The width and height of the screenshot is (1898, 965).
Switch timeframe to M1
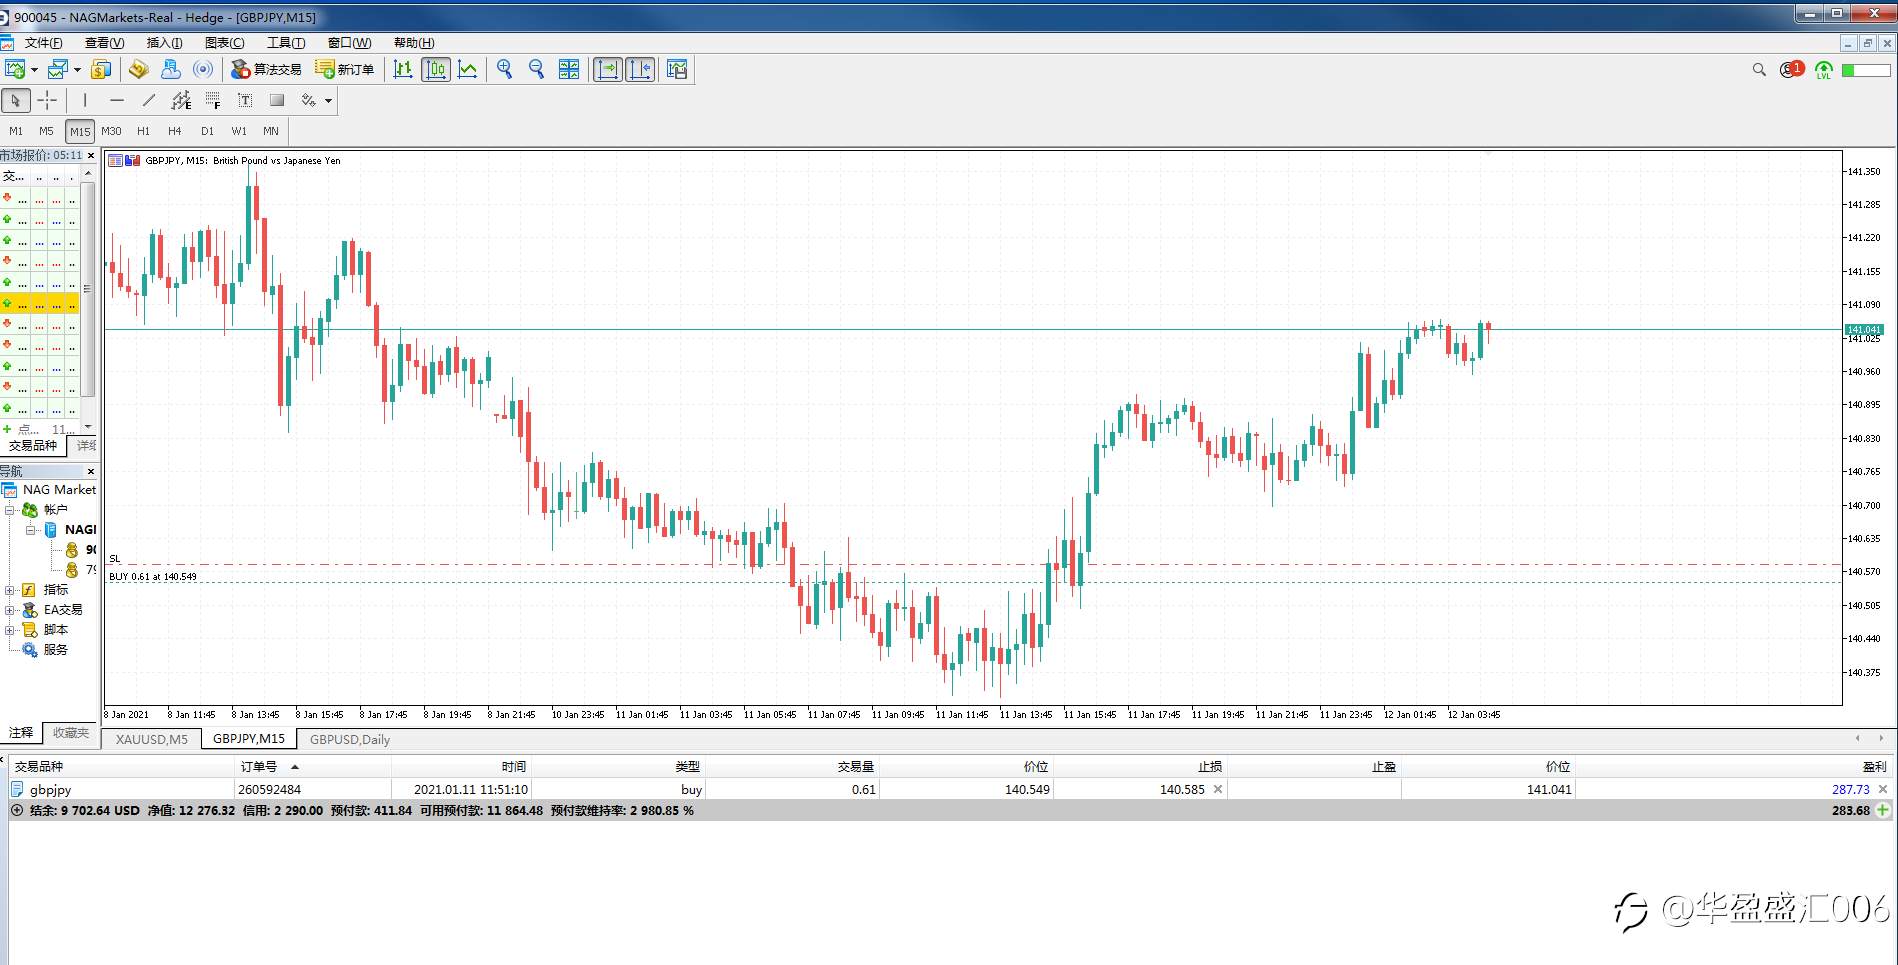tap(16, 131)
